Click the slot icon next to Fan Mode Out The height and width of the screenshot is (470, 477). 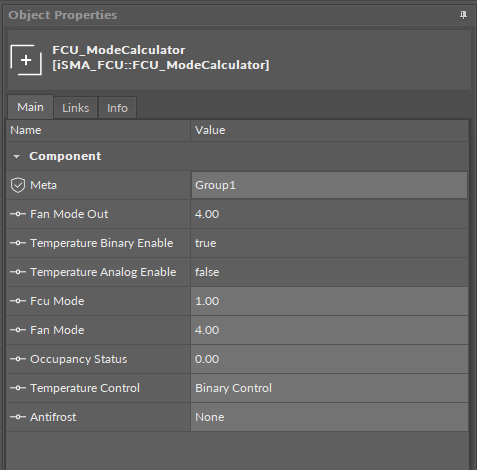[x=18, y=214]
